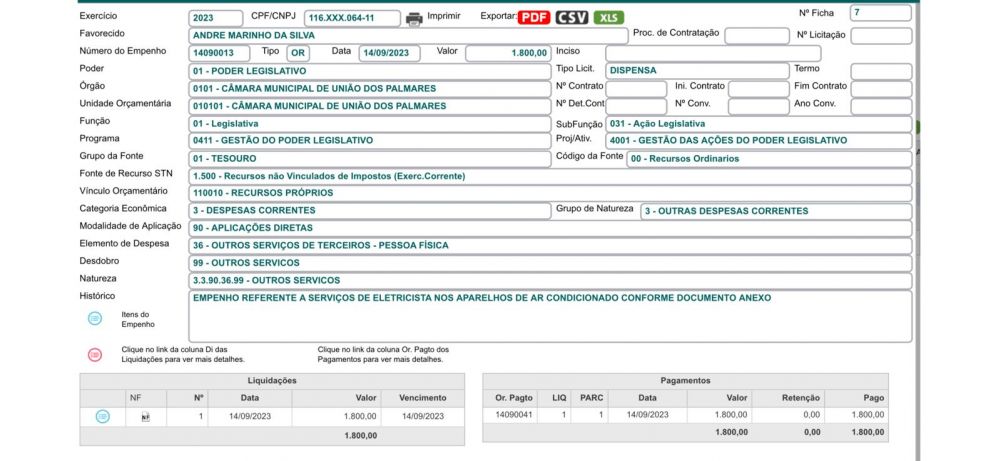This screenshot has width=1000, height=461.
Task: Click the Grupo de Natureza field
Action: tap(776, 211)
